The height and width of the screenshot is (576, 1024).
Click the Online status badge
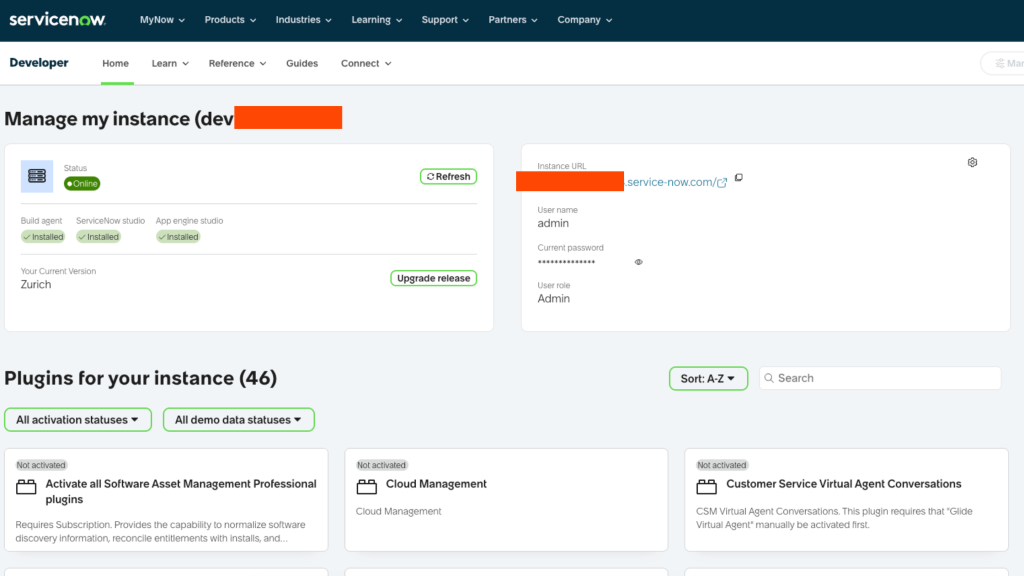point(82,184)
